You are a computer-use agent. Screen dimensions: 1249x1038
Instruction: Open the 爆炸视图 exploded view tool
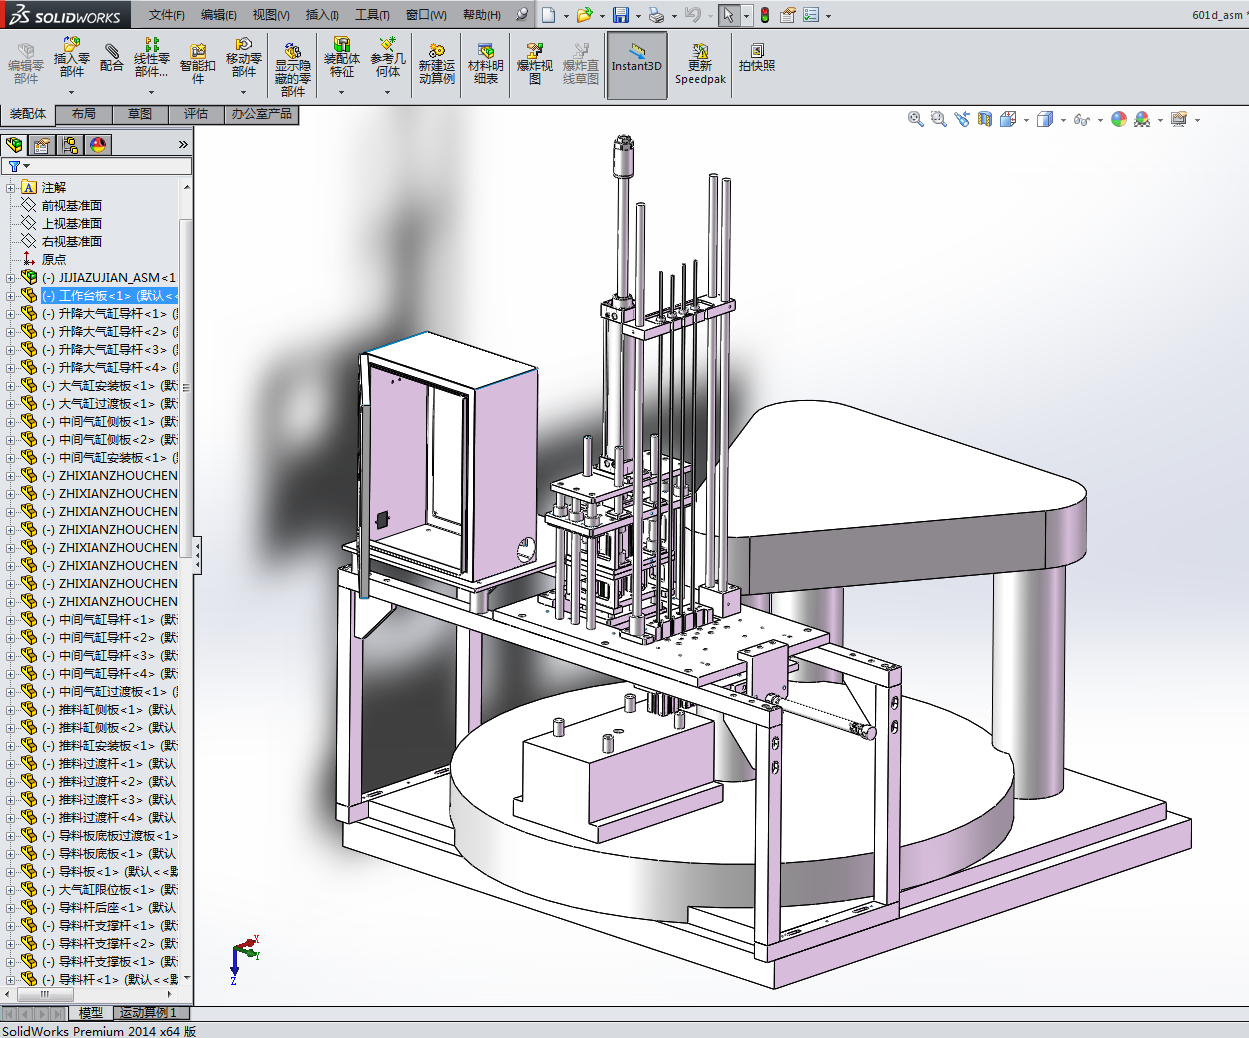534,64
